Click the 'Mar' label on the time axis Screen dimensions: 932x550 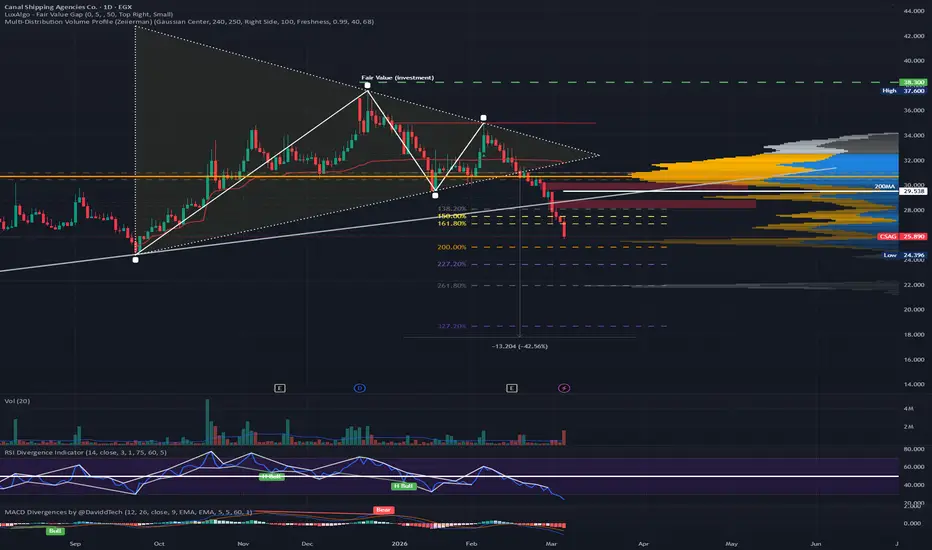[x=551, y=543]
